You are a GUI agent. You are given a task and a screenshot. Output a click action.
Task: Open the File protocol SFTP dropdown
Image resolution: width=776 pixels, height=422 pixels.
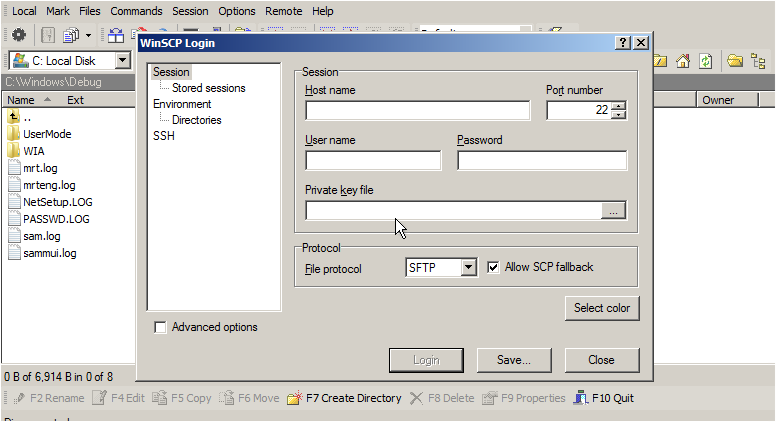pyautogui.click(x=468, y=268)
